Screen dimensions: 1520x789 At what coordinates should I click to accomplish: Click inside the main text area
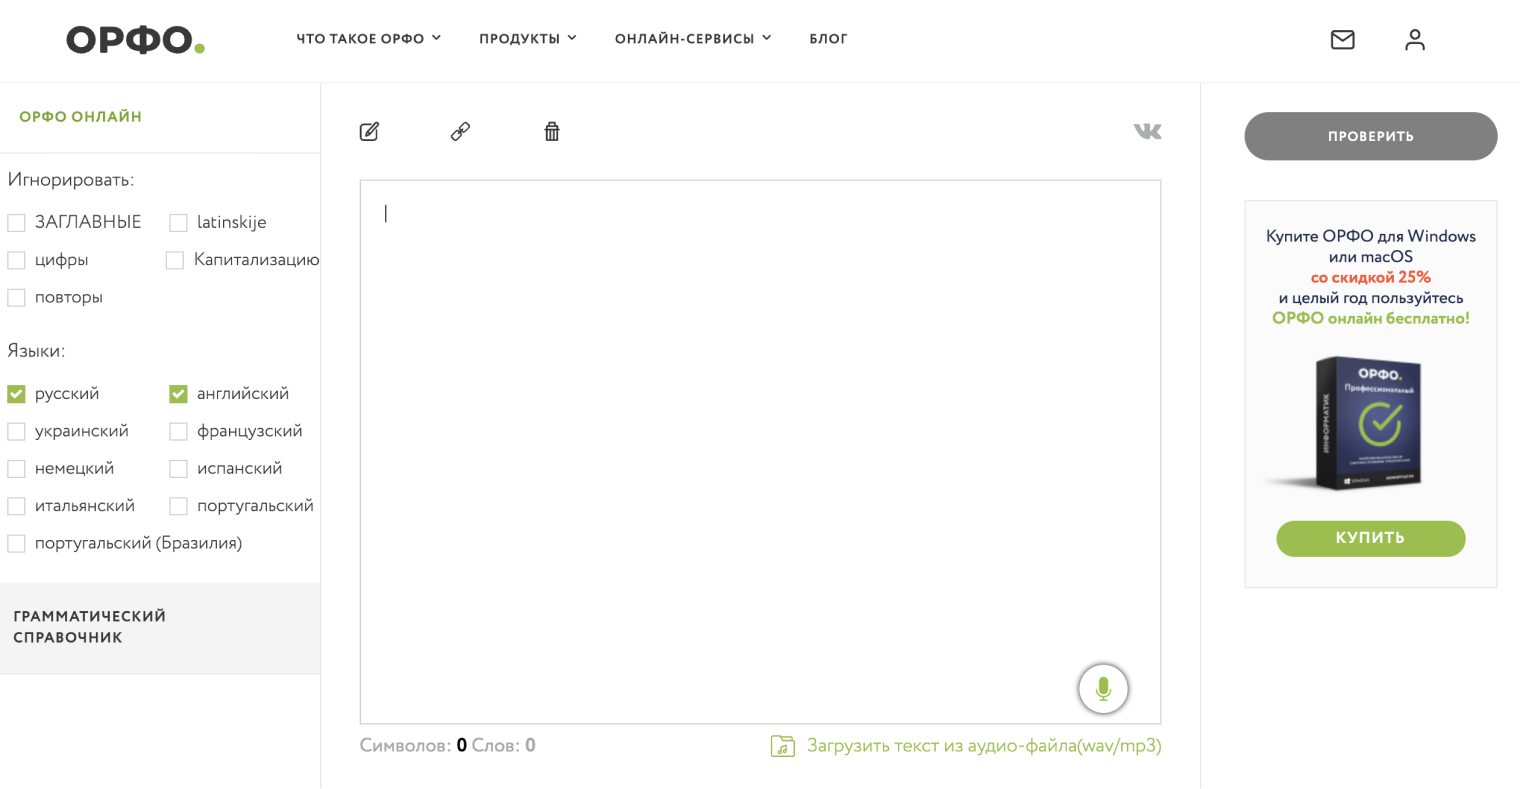click(760, 452)
